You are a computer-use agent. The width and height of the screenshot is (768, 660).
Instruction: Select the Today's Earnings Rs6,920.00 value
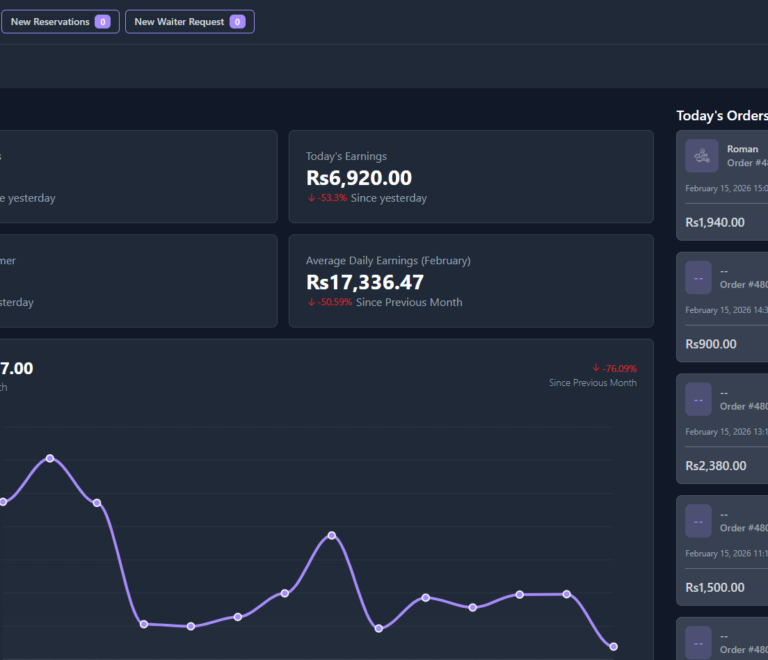[358, 178]
